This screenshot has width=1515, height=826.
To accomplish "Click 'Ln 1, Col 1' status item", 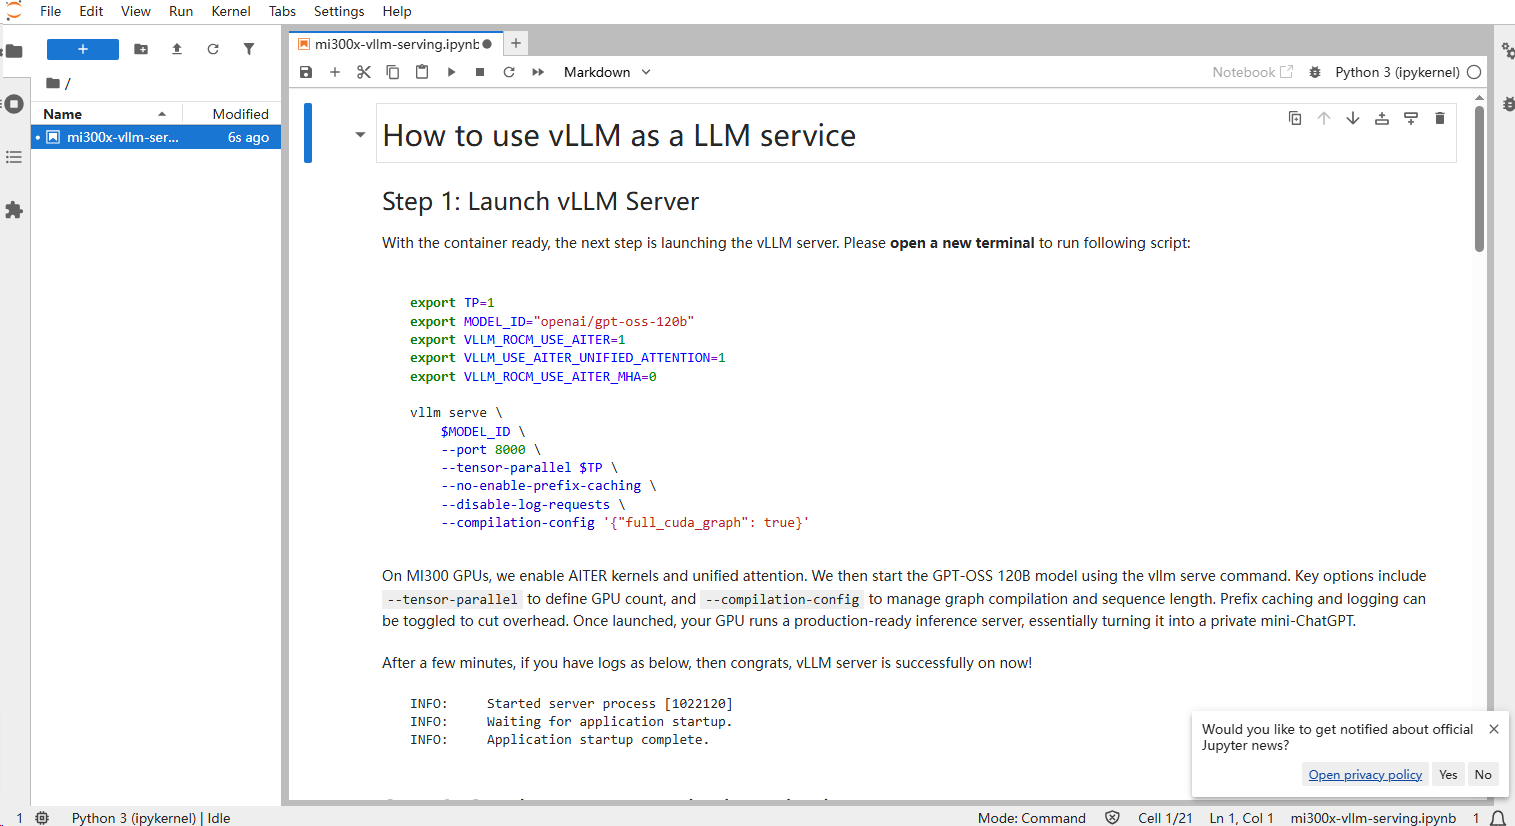I will point(1242,818).
